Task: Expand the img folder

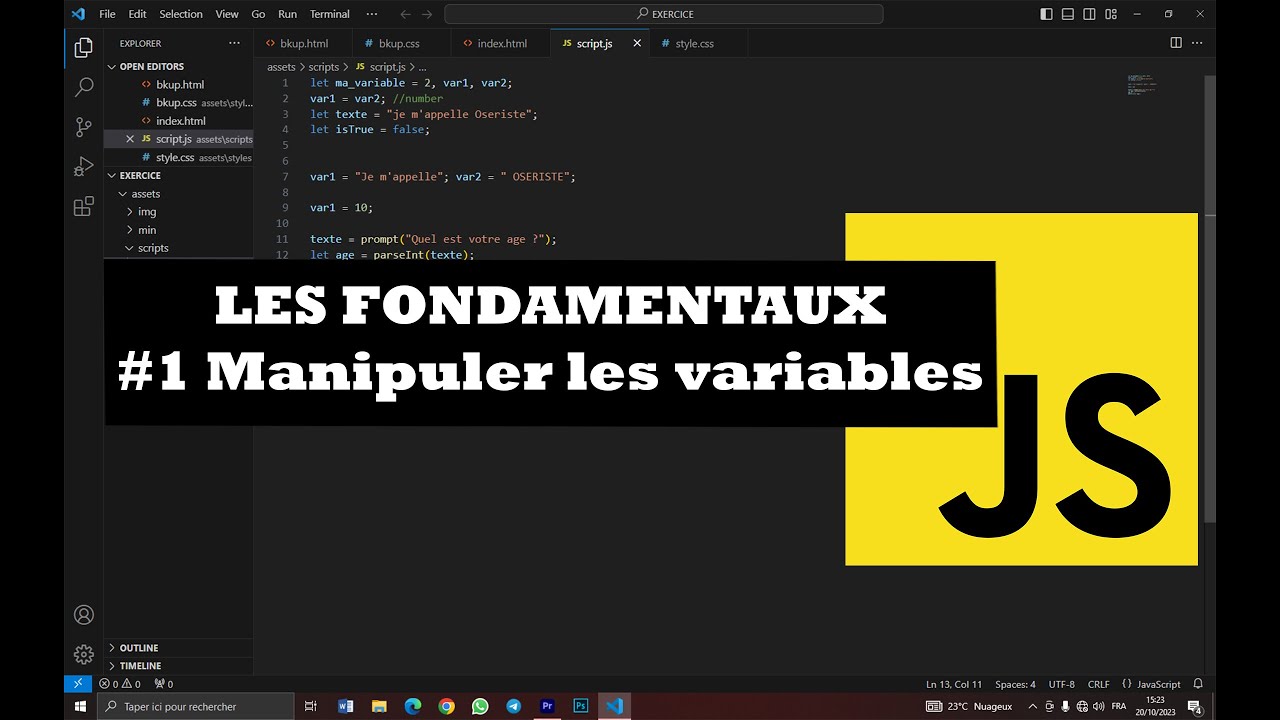Action: [x=178, y=211]
